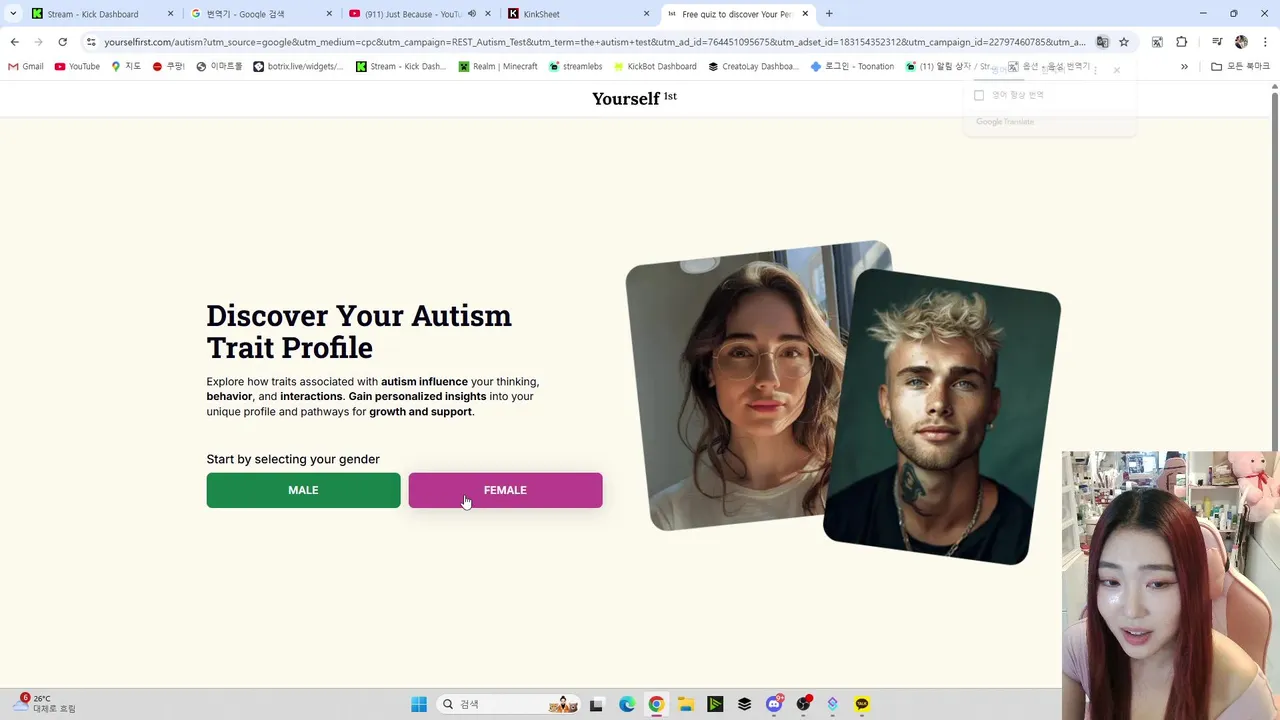
Task: Open Microsoft Edge from the taskbar
Action: (x=627, y=704)
